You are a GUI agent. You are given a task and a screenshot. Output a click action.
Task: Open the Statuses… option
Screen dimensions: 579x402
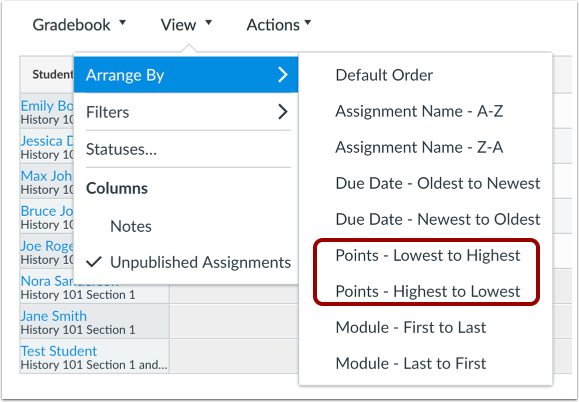186,149
